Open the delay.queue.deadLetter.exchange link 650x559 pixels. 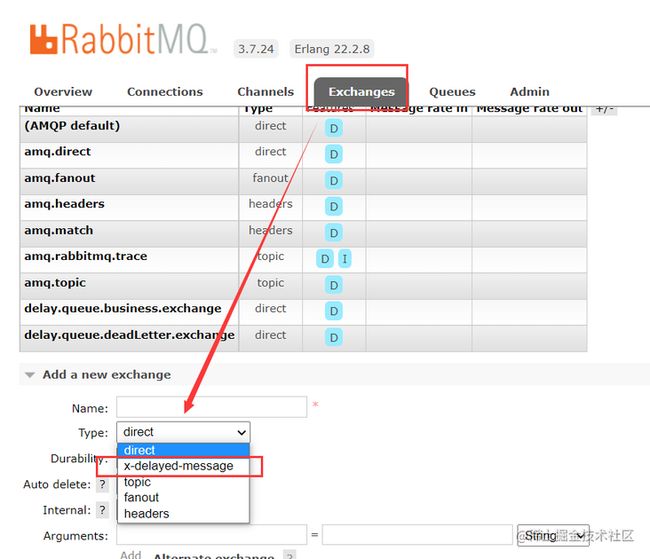[129, 335]
